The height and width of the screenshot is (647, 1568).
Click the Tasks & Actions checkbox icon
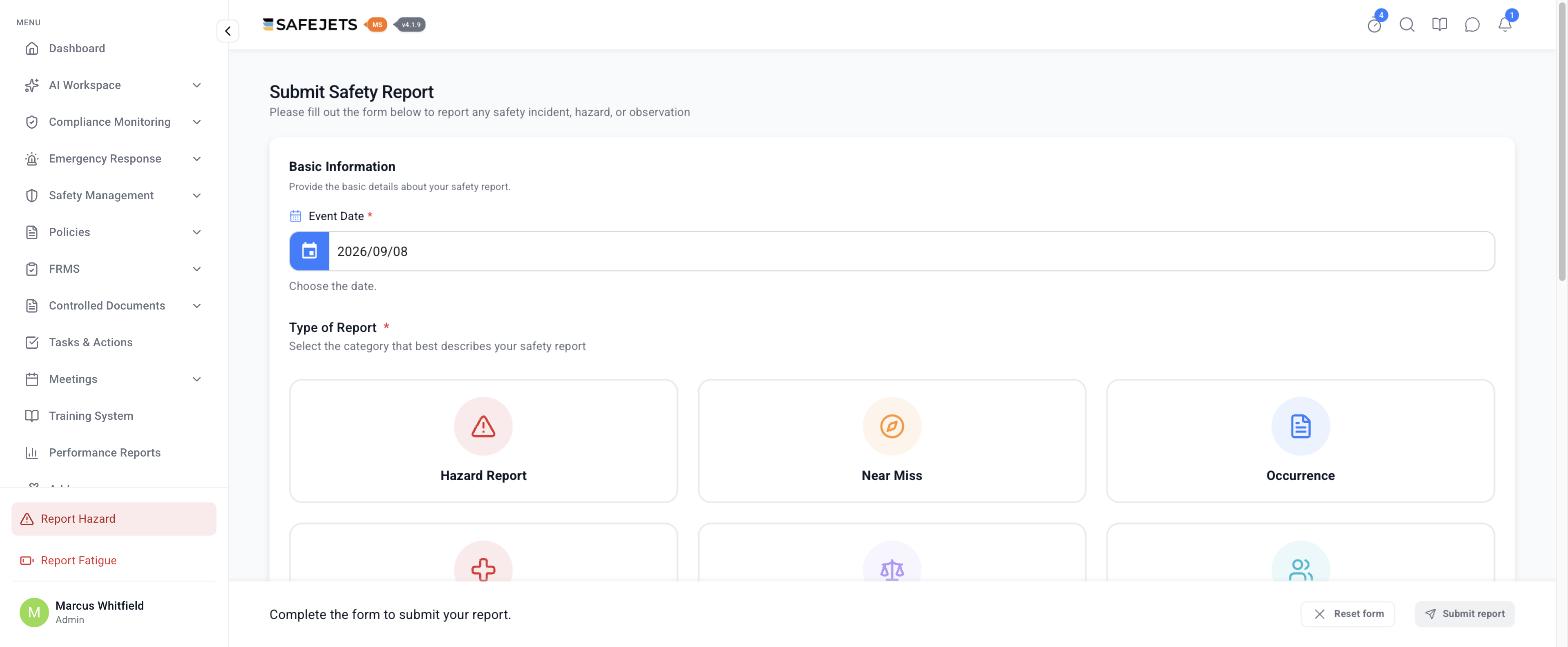click(x=32, y=342)
